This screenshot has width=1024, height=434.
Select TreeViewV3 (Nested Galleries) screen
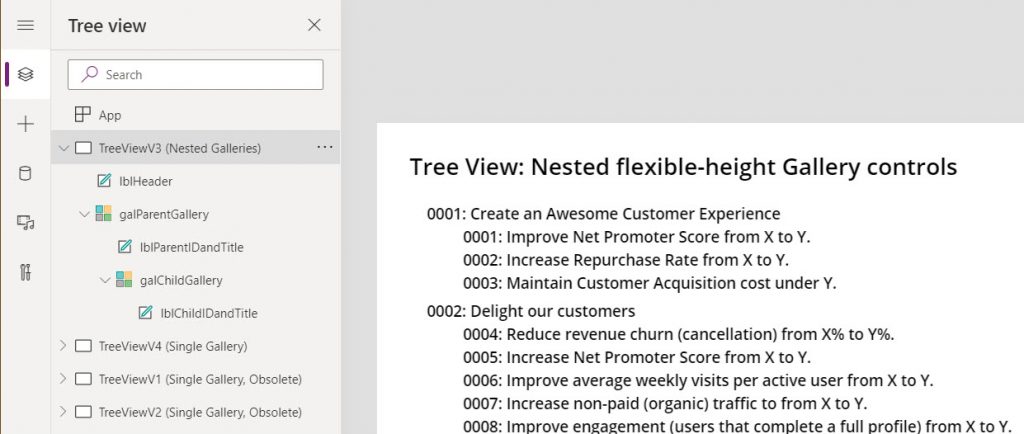(180, 148)
